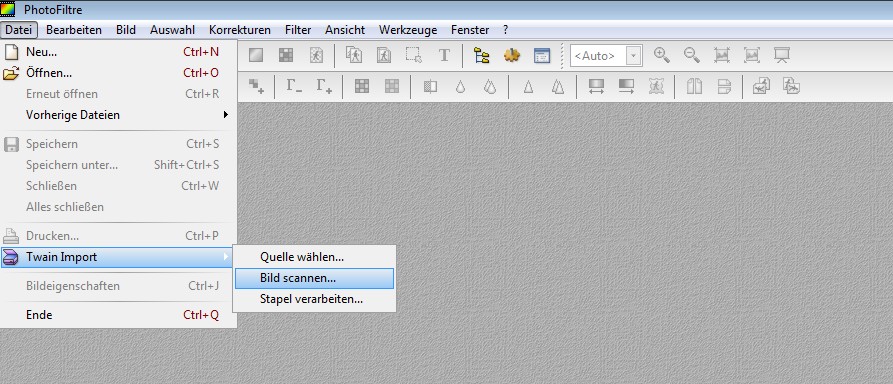Click the horizontal flip icon

[694, 87]
